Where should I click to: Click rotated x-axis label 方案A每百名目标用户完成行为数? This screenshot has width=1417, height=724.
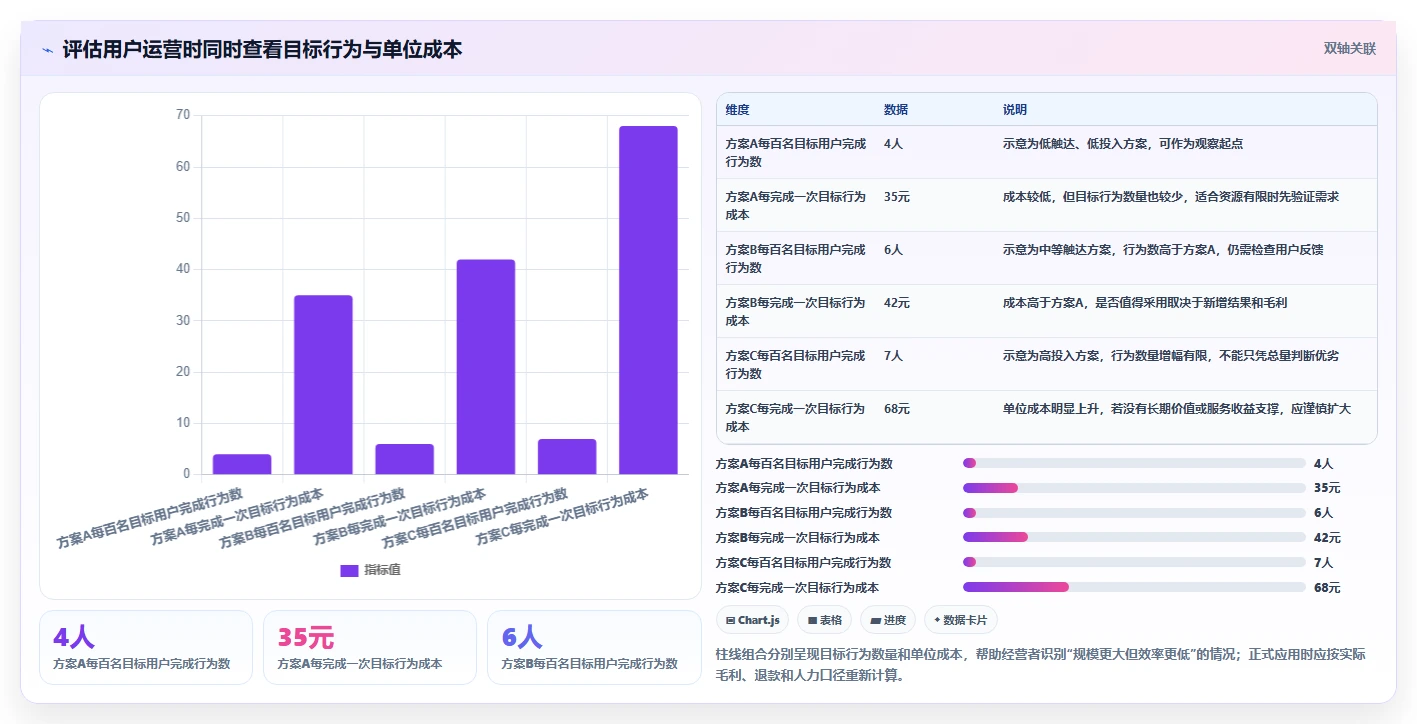tap(150, 517)
